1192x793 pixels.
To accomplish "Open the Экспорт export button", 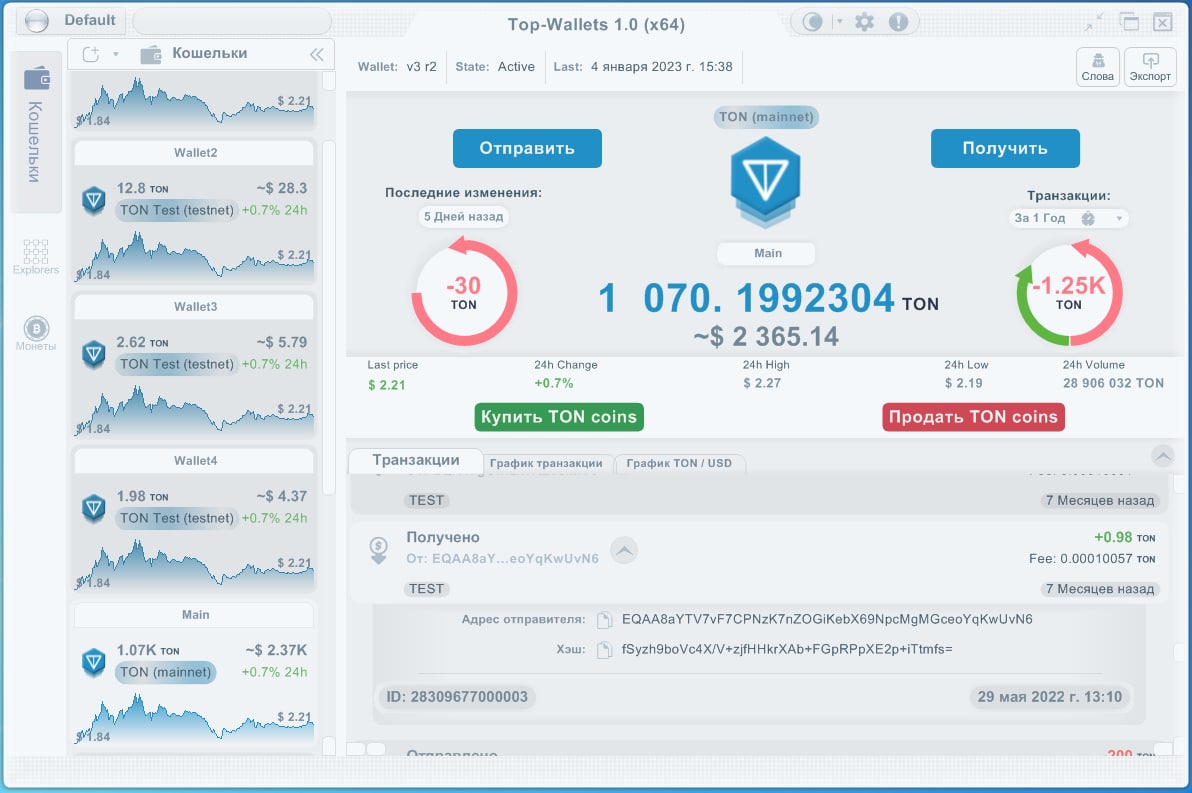I will tap(1150, 67).
